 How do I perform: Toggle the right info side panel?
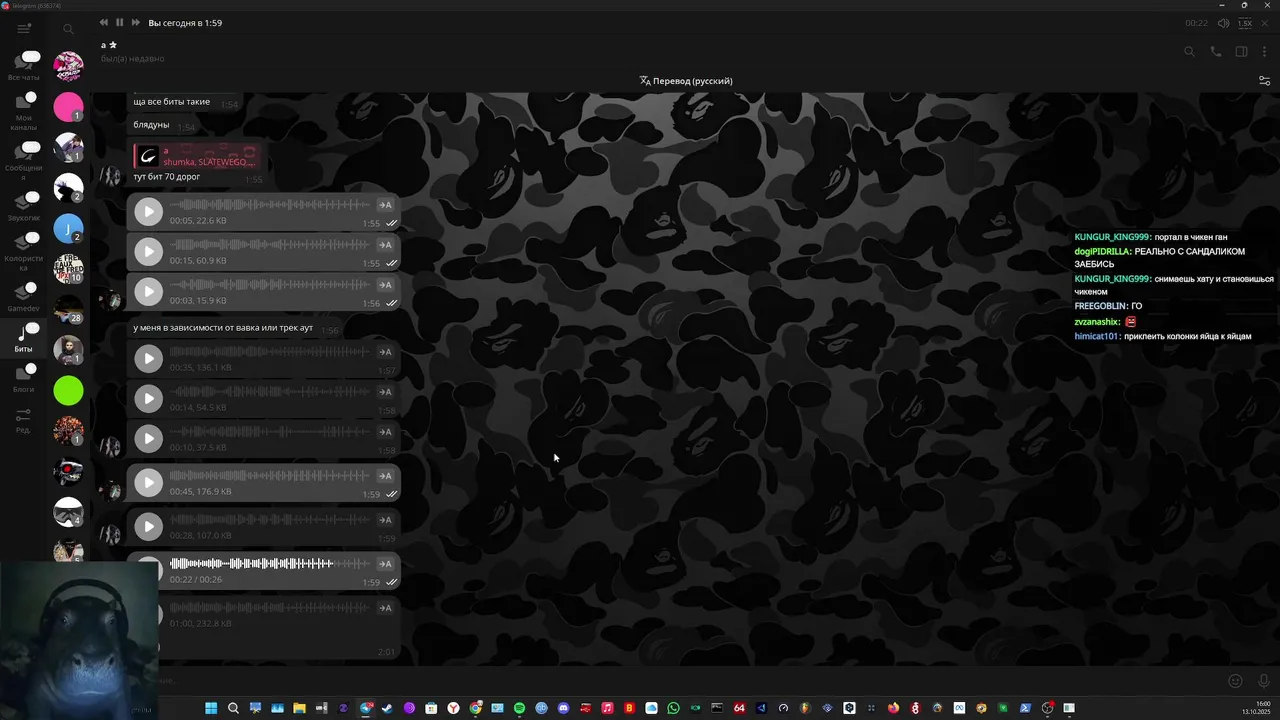pyautogui.click(x=1242, y=52)
